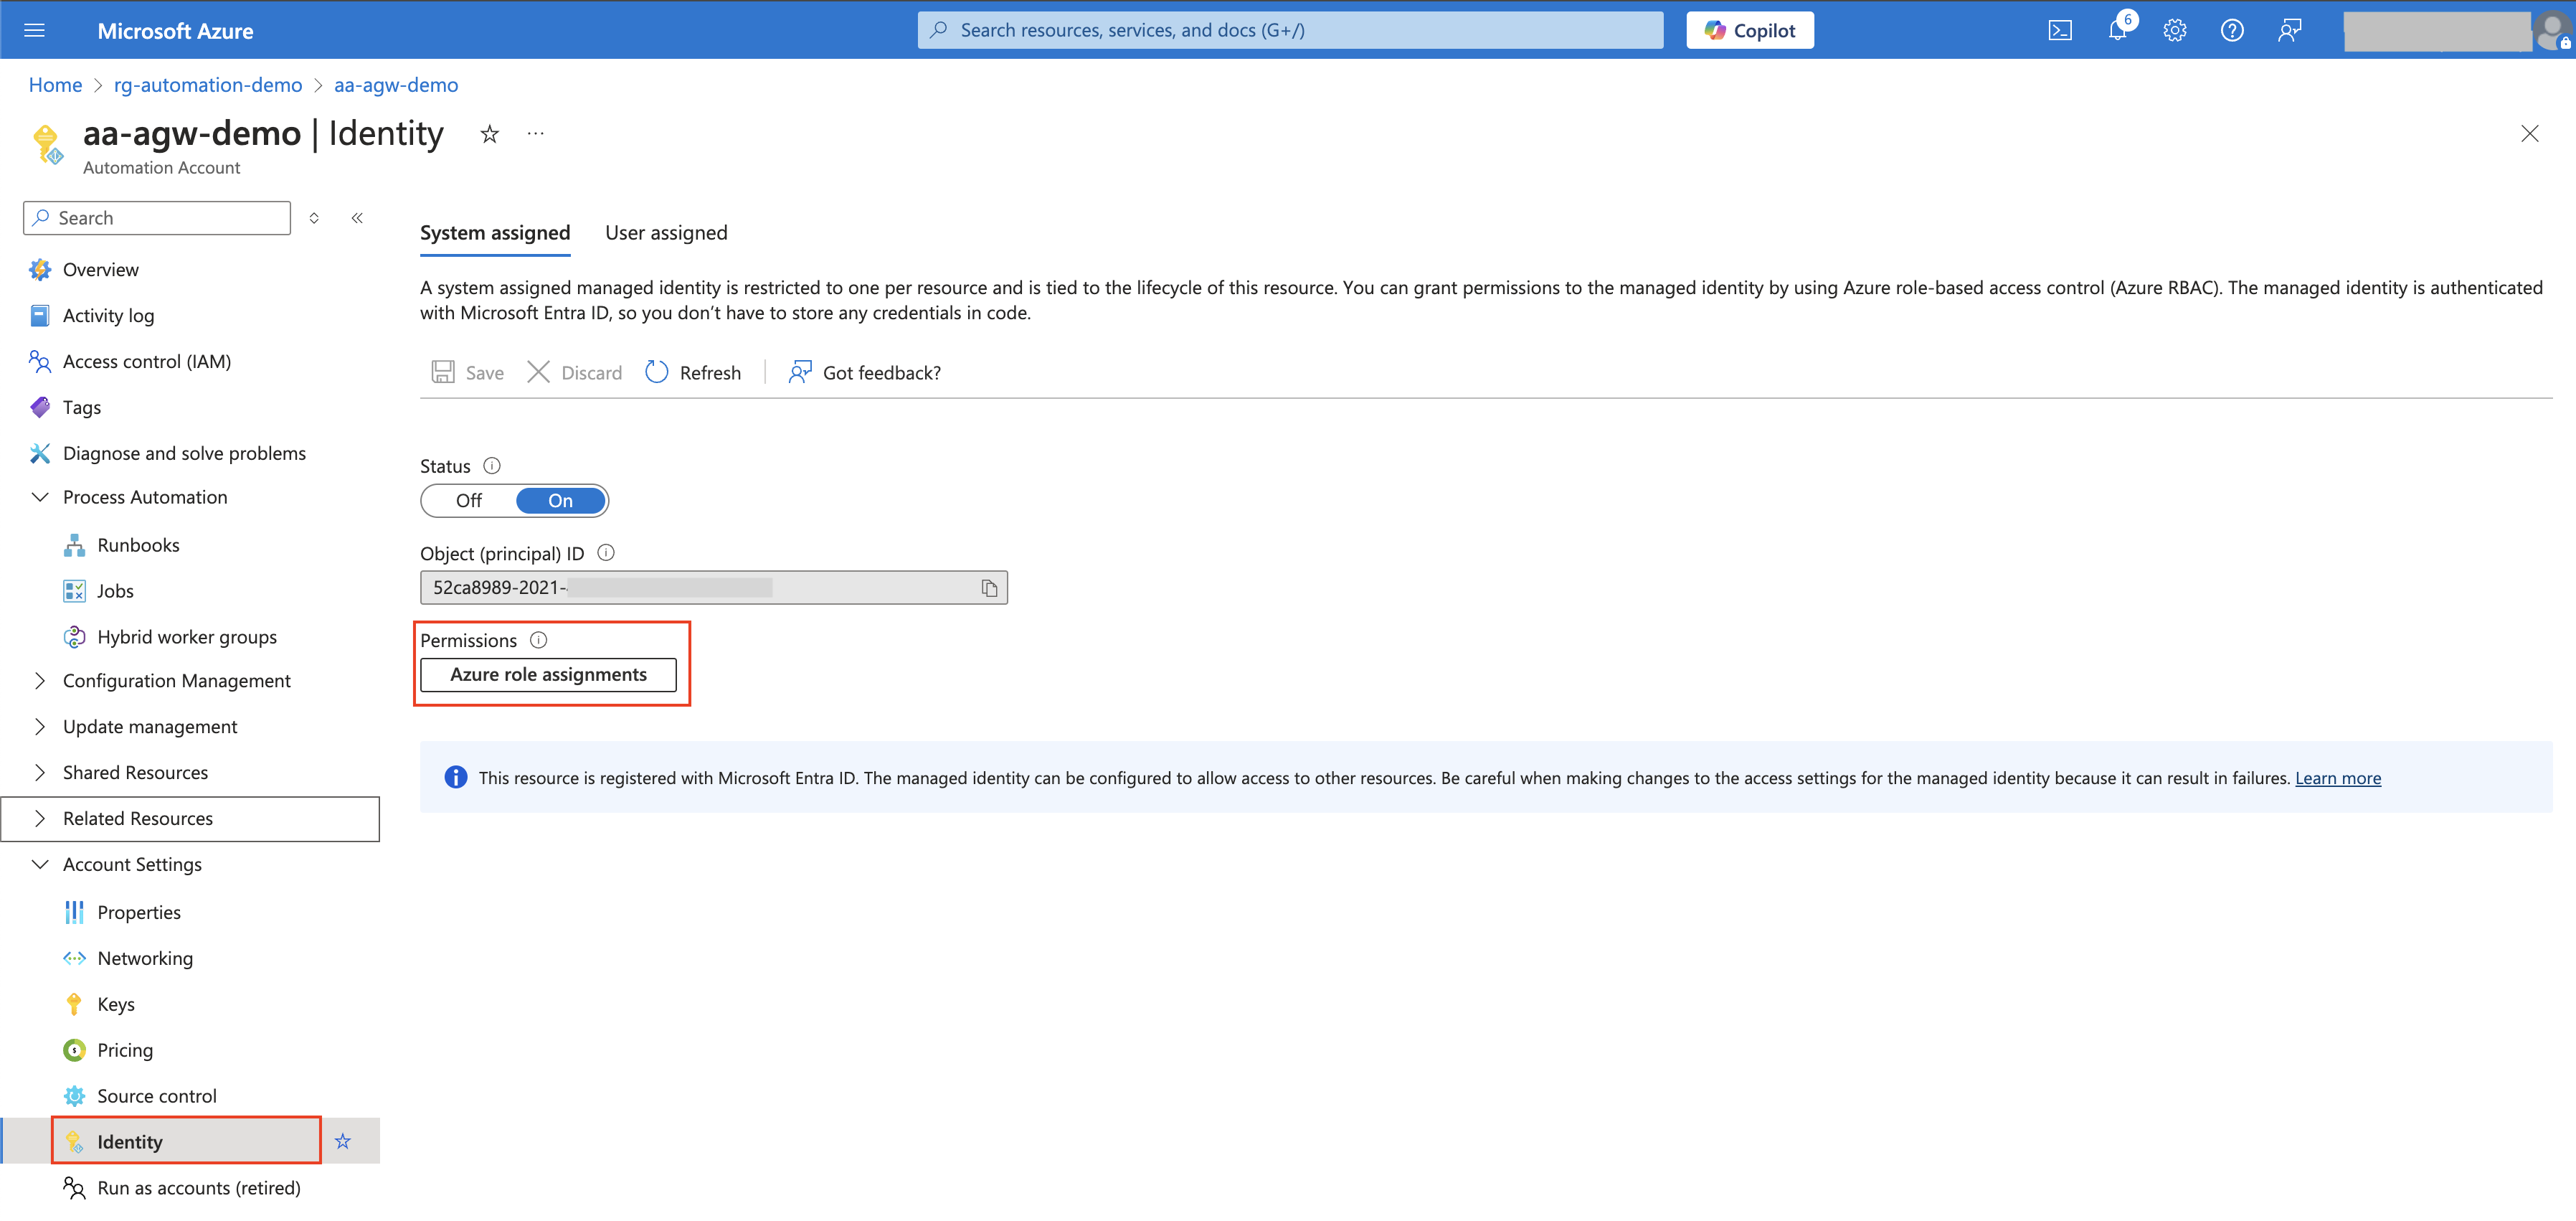Image resolution: width=2576 pixels, height=1221 pixels.
Task: Click the expand/collapse all menu arrows
Action: pos(314,218)
